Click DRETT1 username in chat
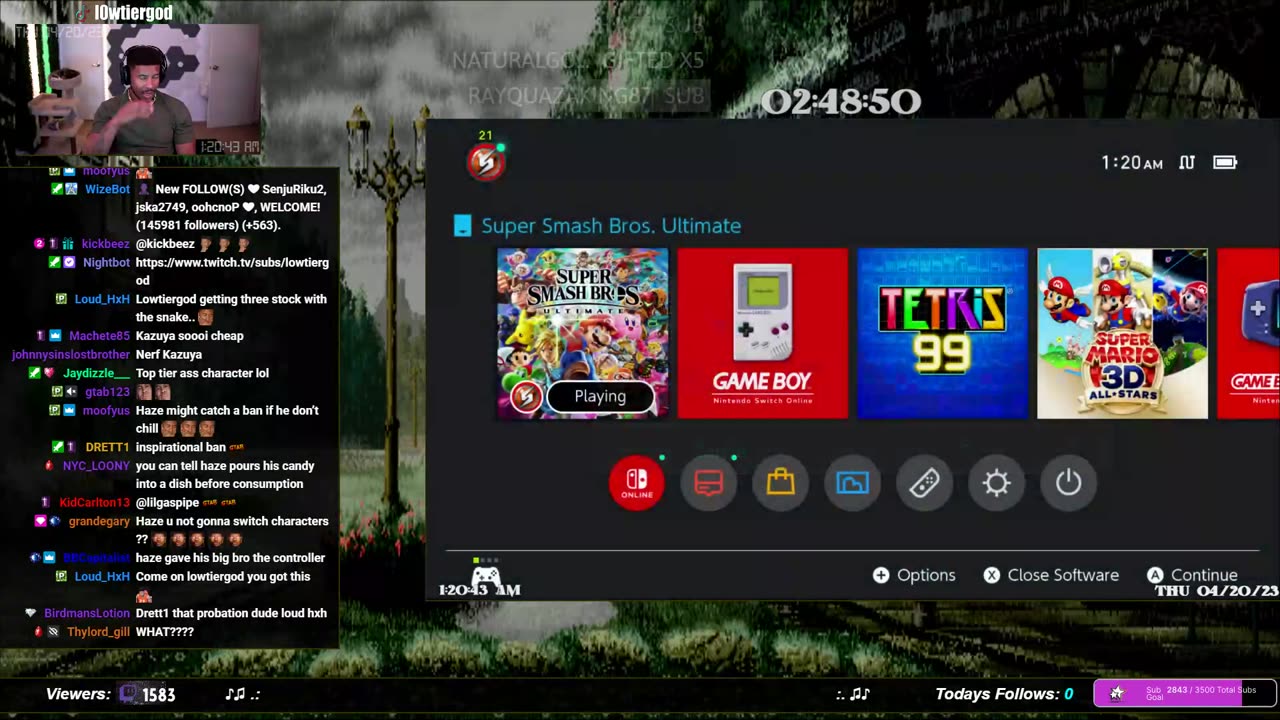 click(x=107, y=447)
